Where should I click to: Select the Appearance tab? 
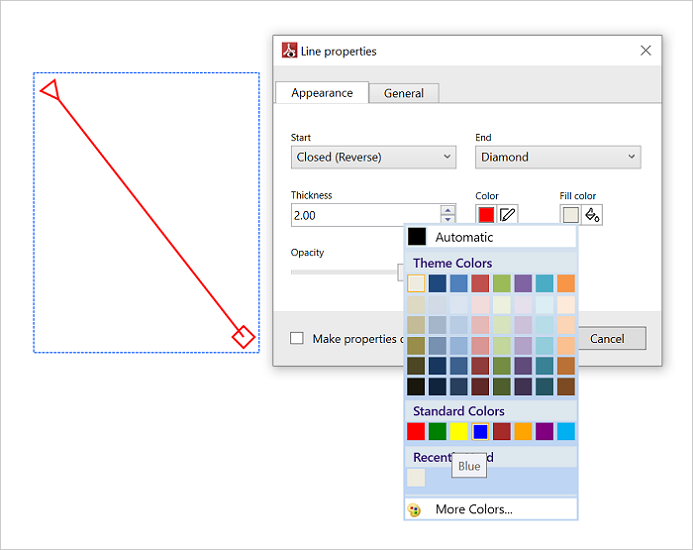(322, 93)
